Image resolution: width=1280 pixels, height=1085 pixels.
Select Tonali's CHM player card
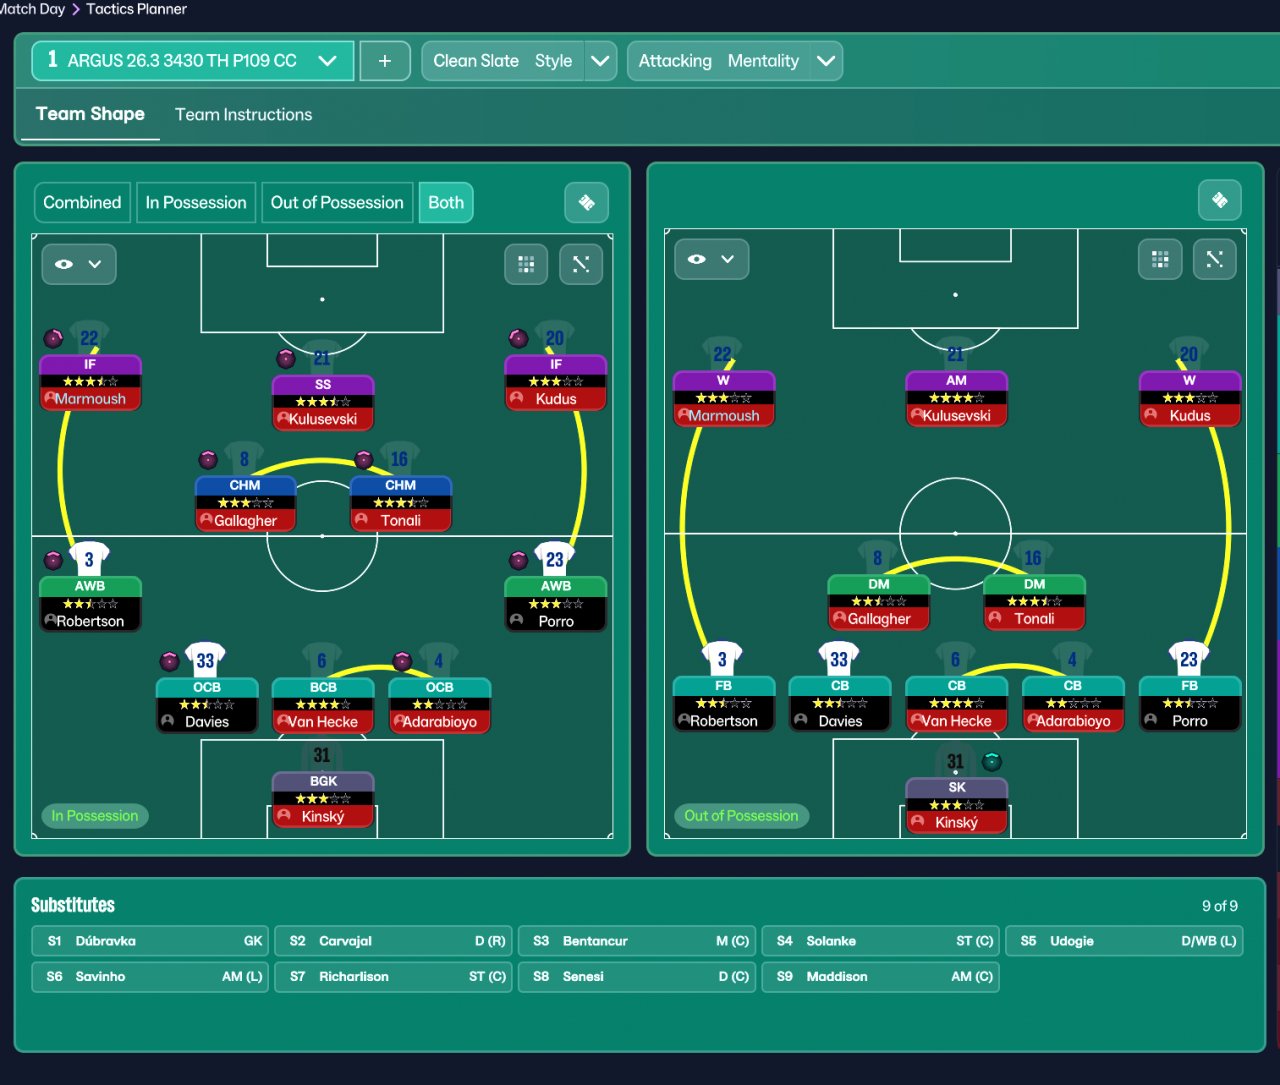[x=400, y=503]
